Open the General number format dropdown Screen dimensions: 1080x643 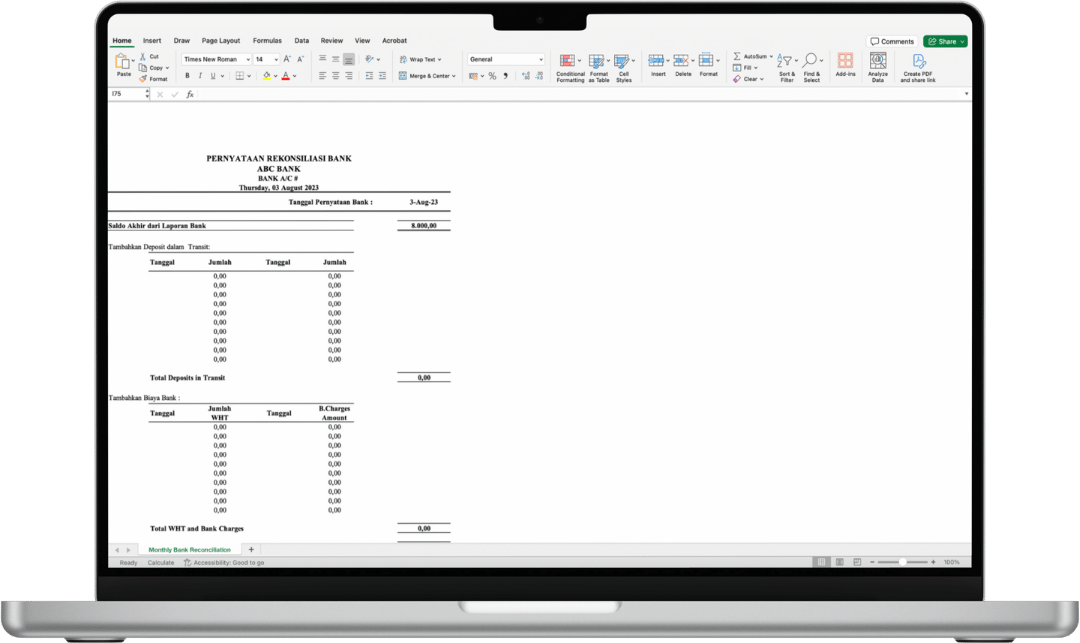pyautogui.click(x=506, y=59)
